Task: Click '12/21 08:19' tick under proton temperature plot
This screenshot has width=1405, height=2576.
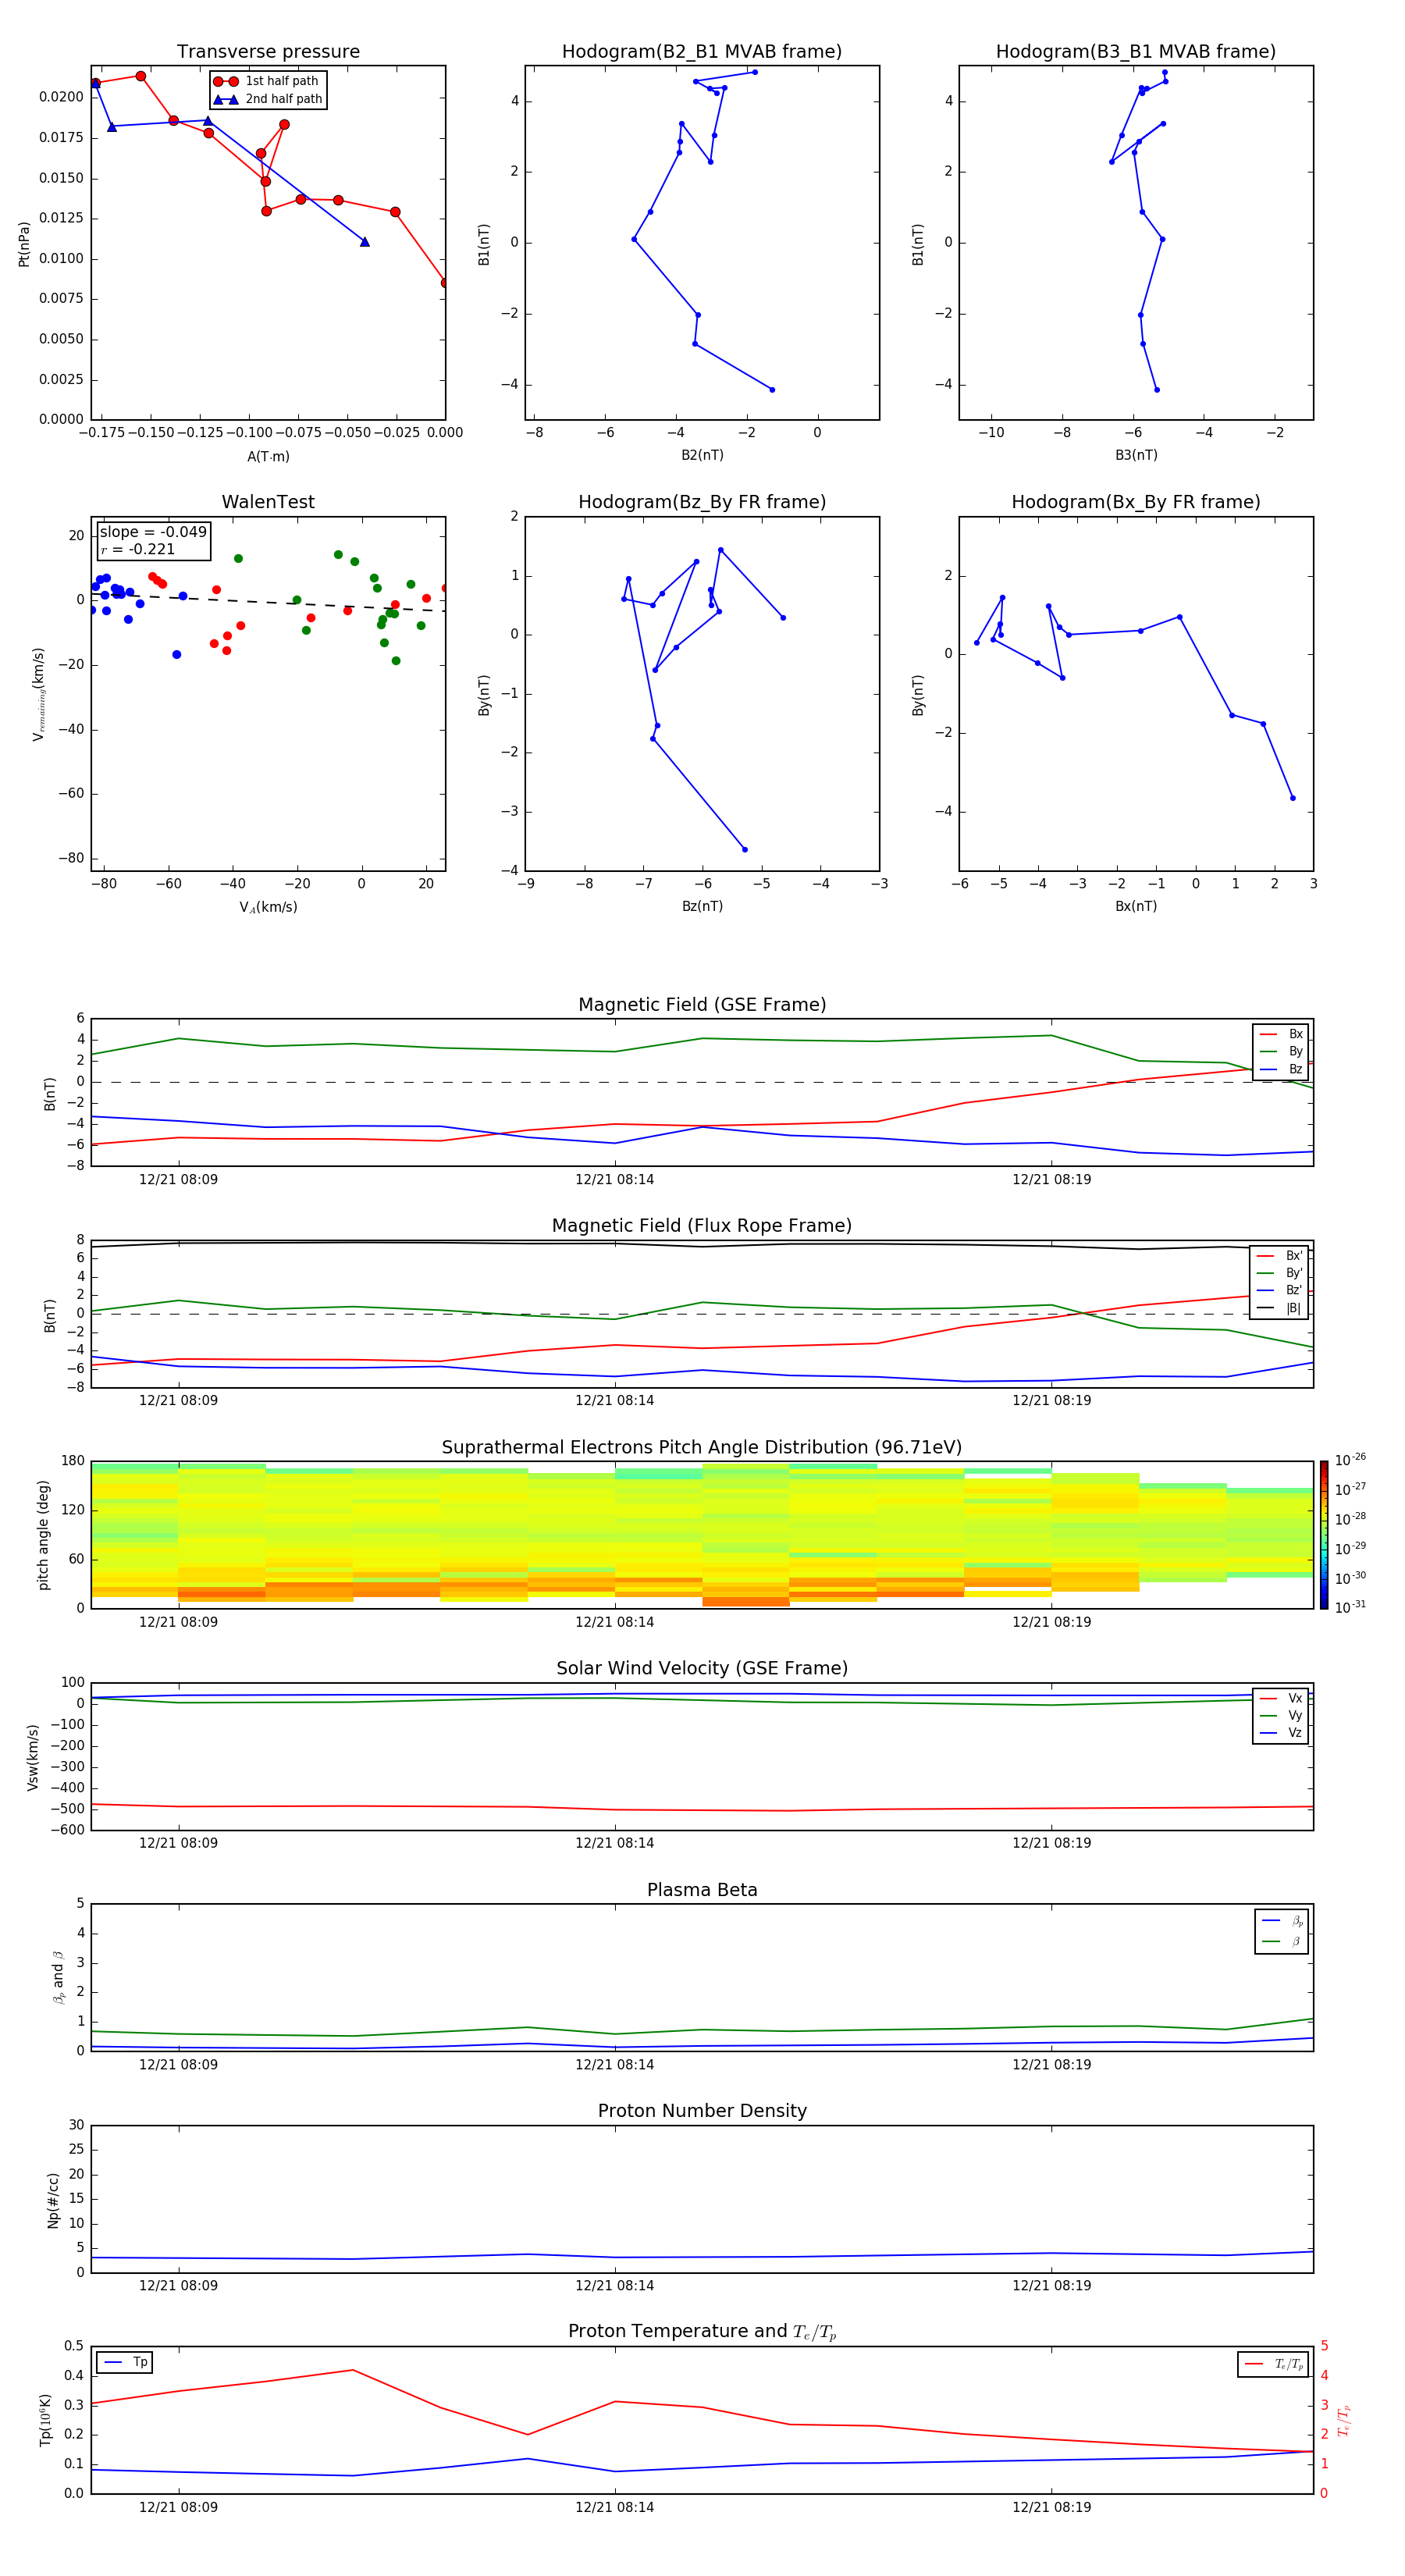Action: click(x=1051, y=2507)
